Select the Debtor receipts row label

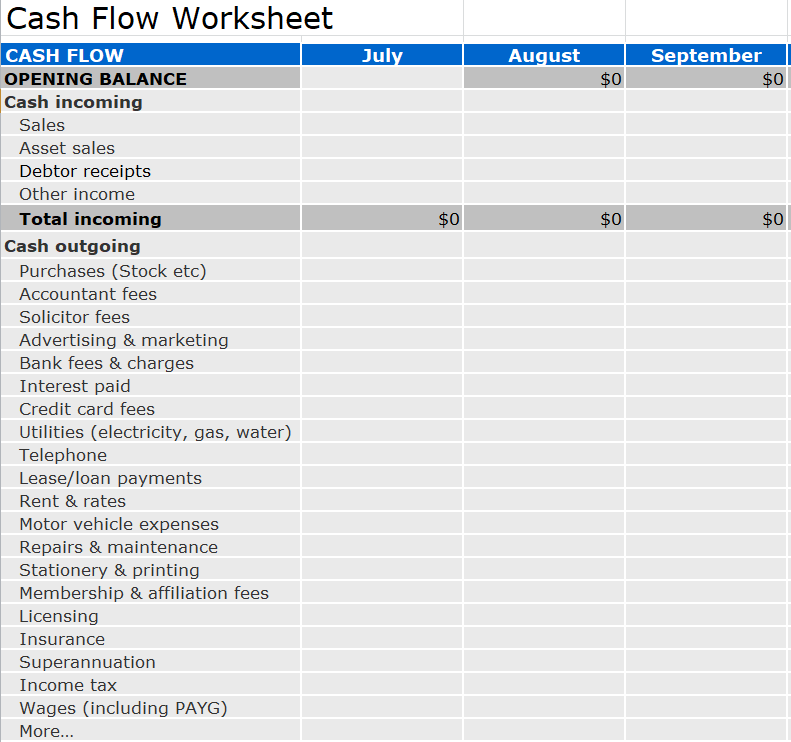pyautogui.click(x=85, y=172)
